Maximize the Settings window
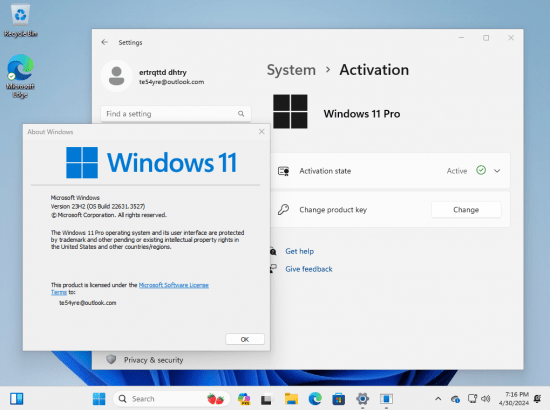The height and width of the screenshot is (410, 550). tap(486, 38)
